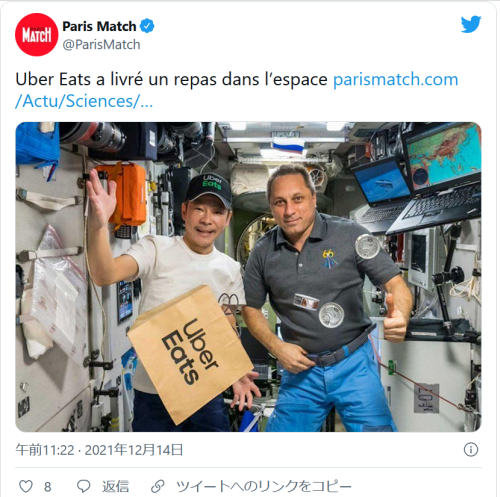Open the Twitter bird logo
Screen dimensions: 500x497
tap(471, 24)
